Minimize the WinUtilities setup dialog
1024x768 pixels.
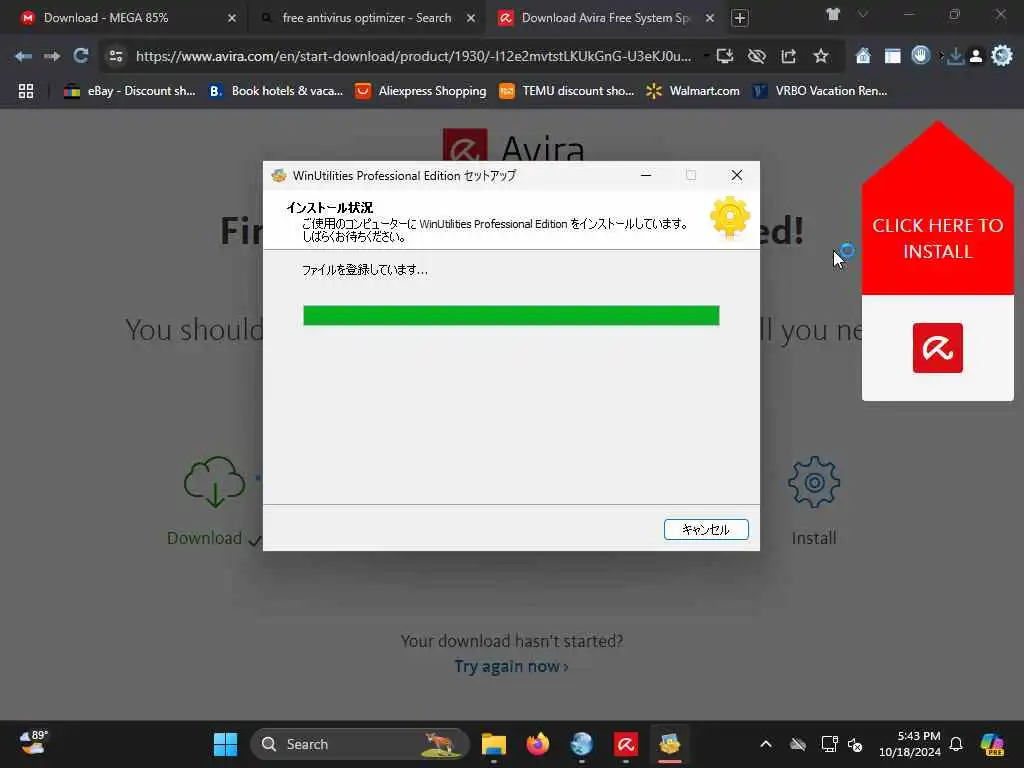coord(646,175)
